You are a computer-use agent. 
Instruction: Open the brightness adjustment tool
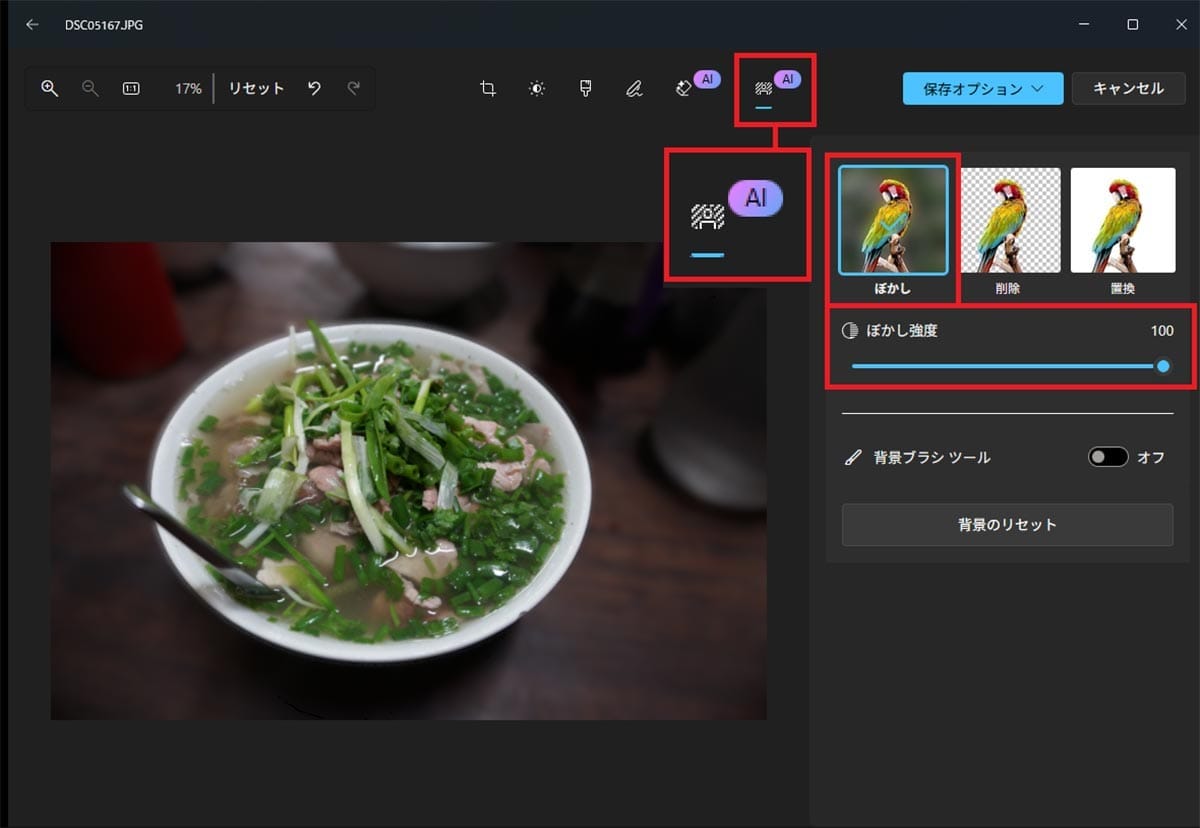point(536,88)
